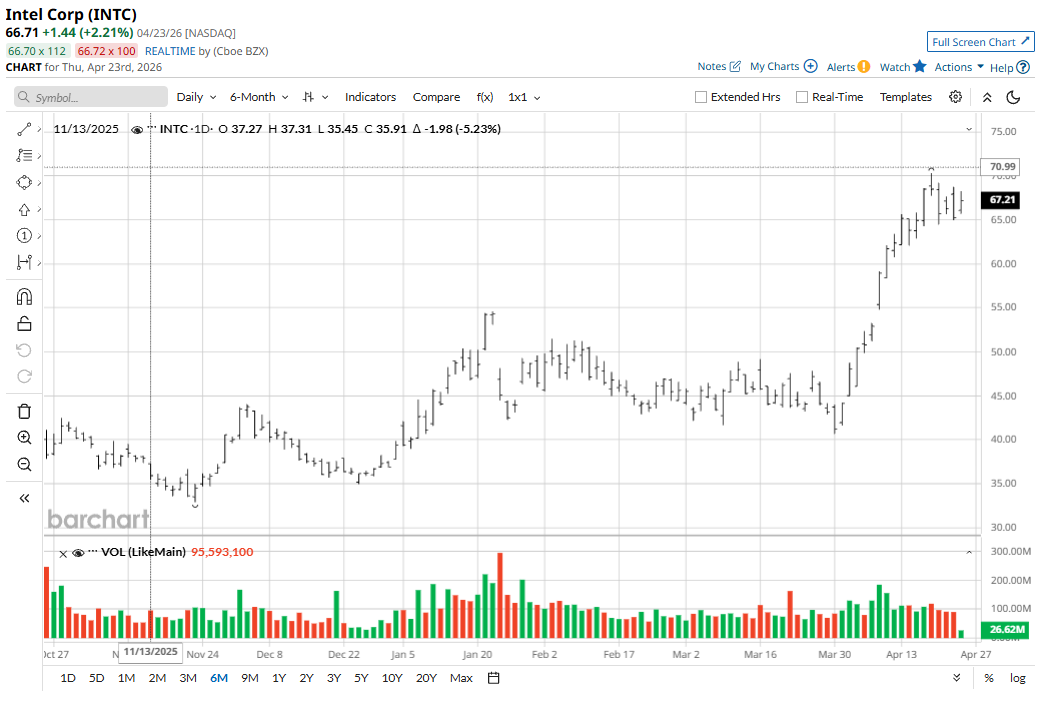Open the date range calendar picker

494,678
